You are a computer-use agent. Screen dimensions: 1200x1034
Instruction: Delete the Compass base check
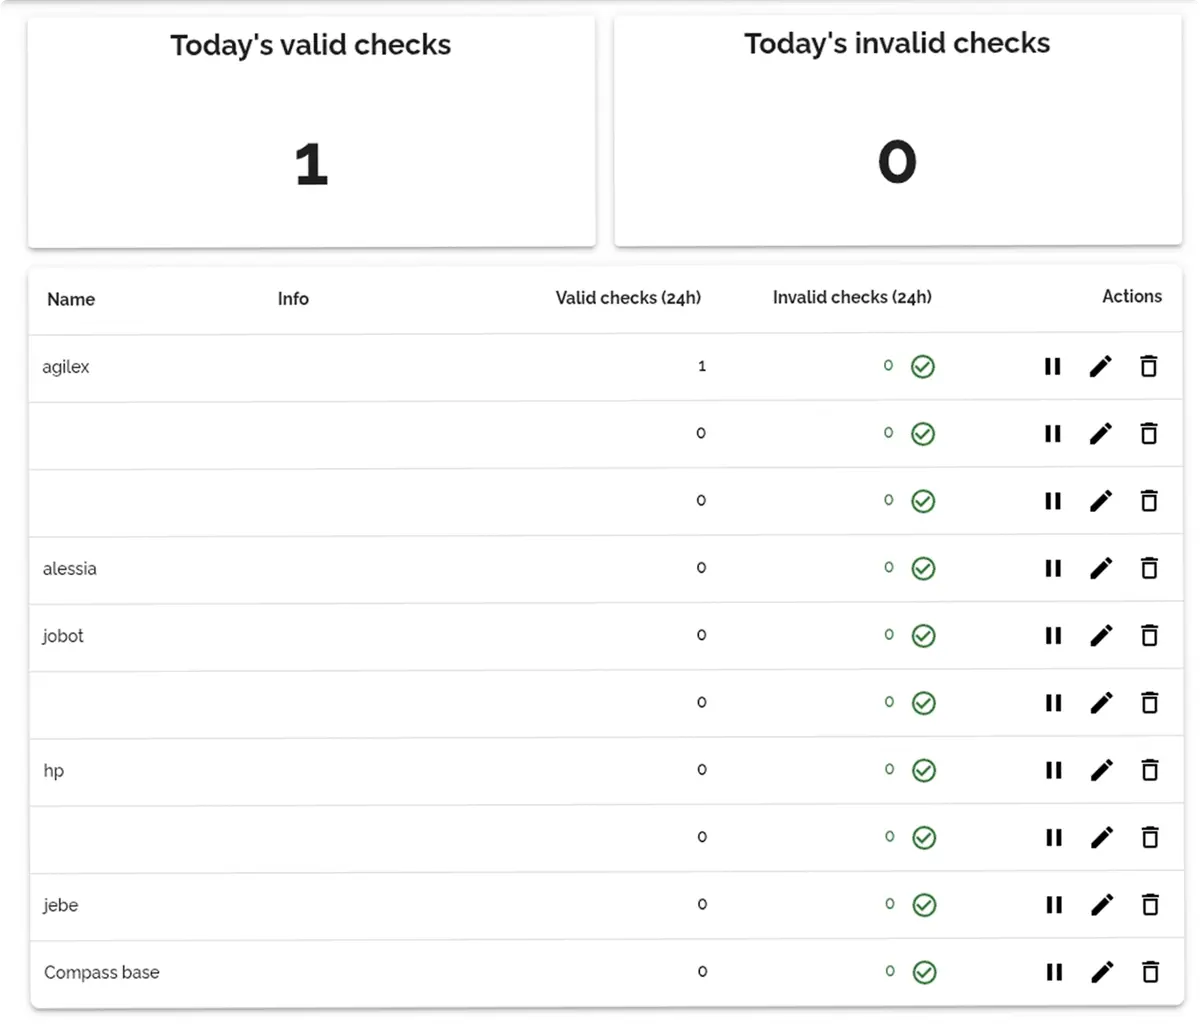[x=1151, y=972]
